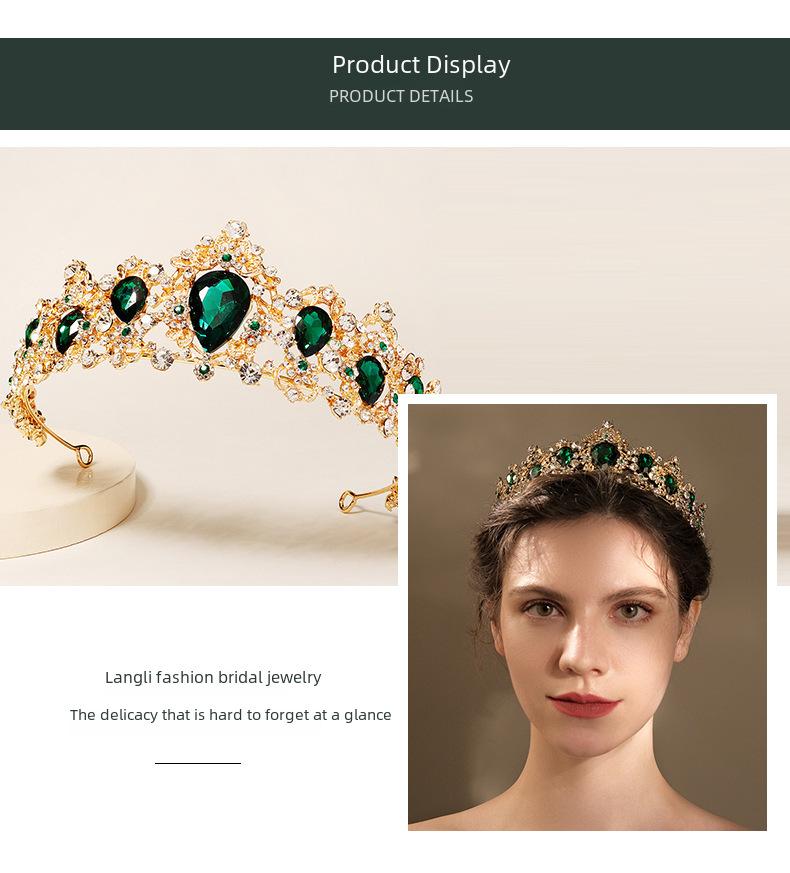Click the lower-right emerald gem on tiara

point(370,380)
